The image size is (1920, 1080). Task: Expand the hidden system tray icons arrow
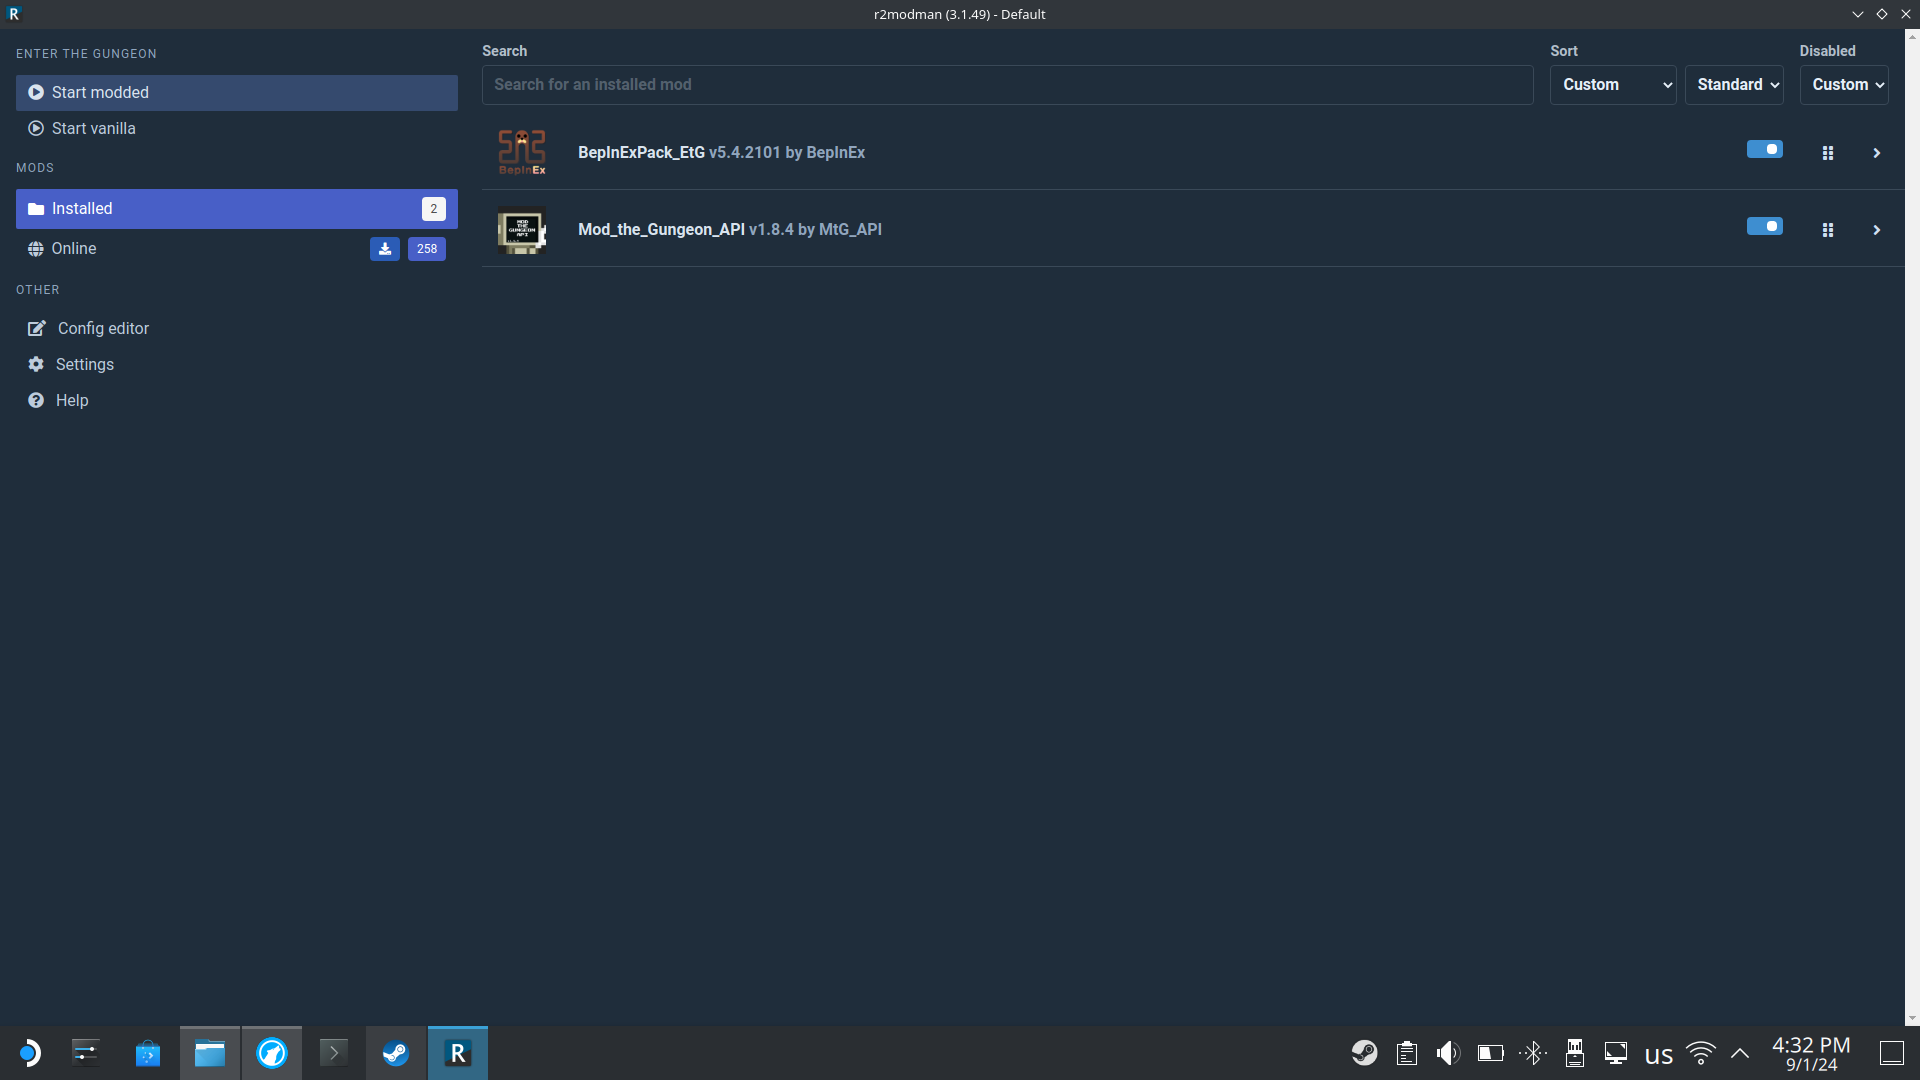point(1740,1053)
